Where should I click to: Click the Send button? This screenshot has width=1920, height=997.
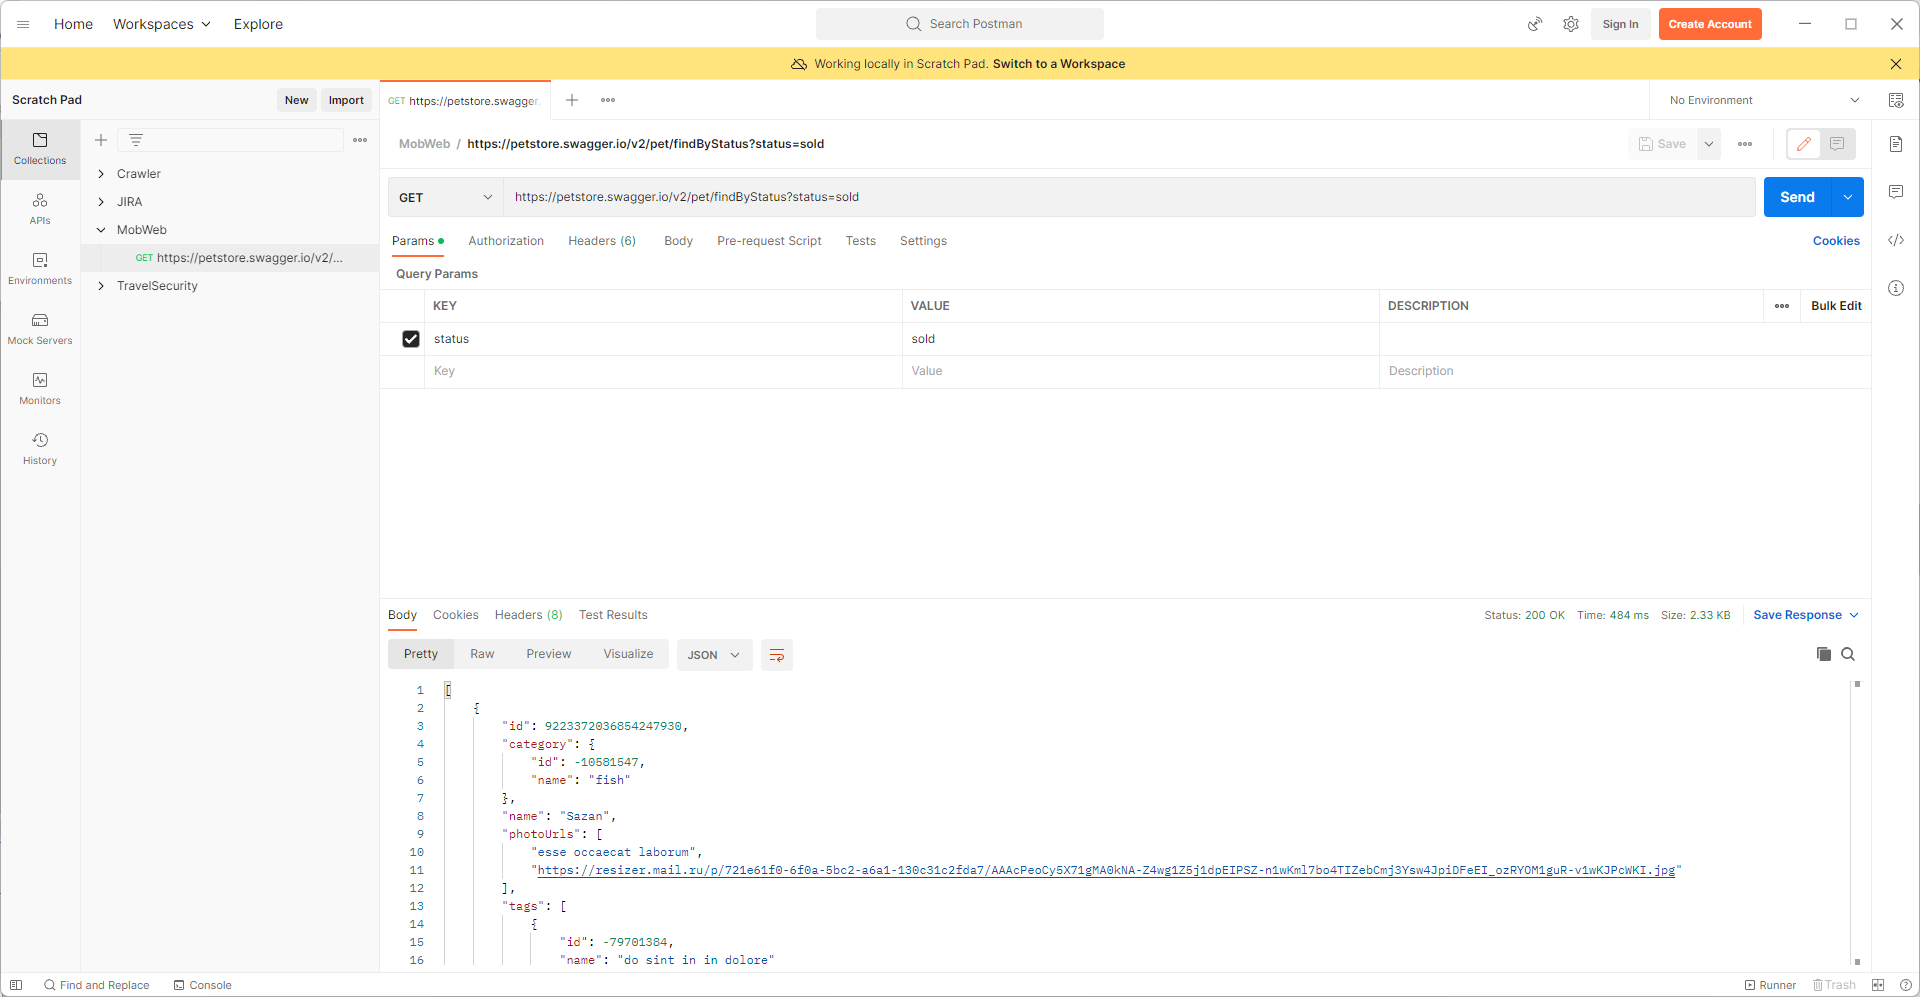(1797, 197)
